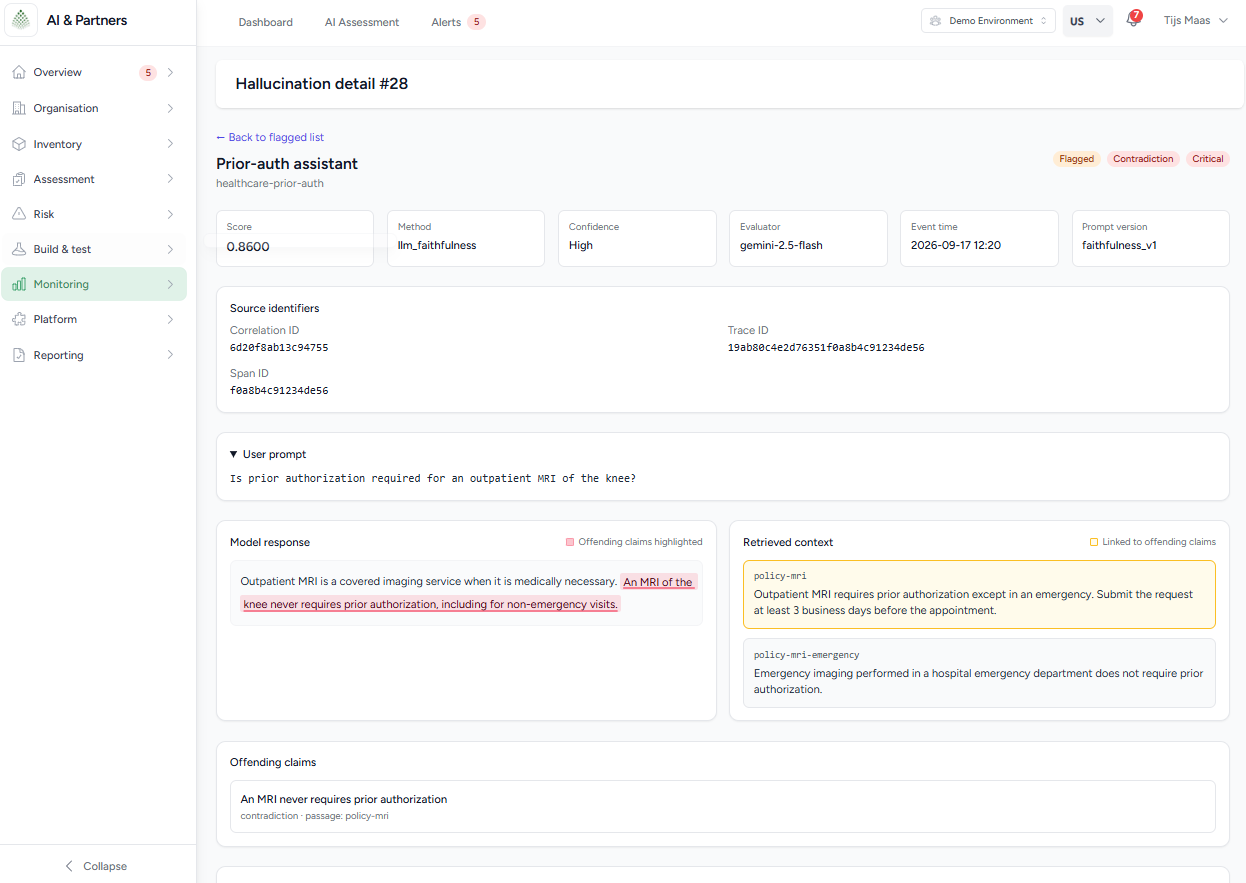Viewport: 1246px width, 883px height.
Task: Click the Assessment clipboard icon
Action: click(x=19, y=179)
